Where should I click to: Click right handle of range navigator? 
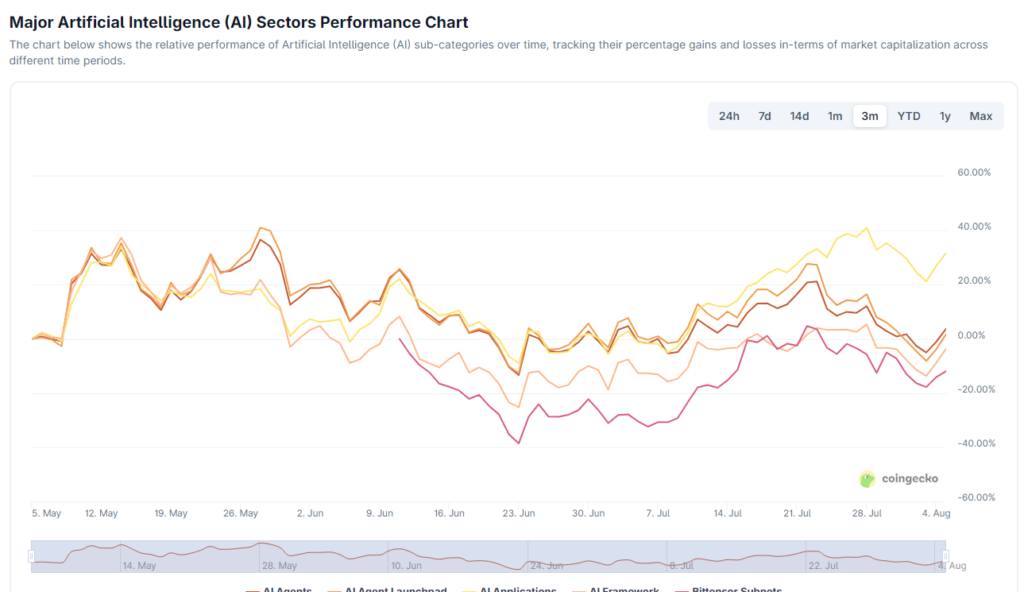tap(945, 555)
